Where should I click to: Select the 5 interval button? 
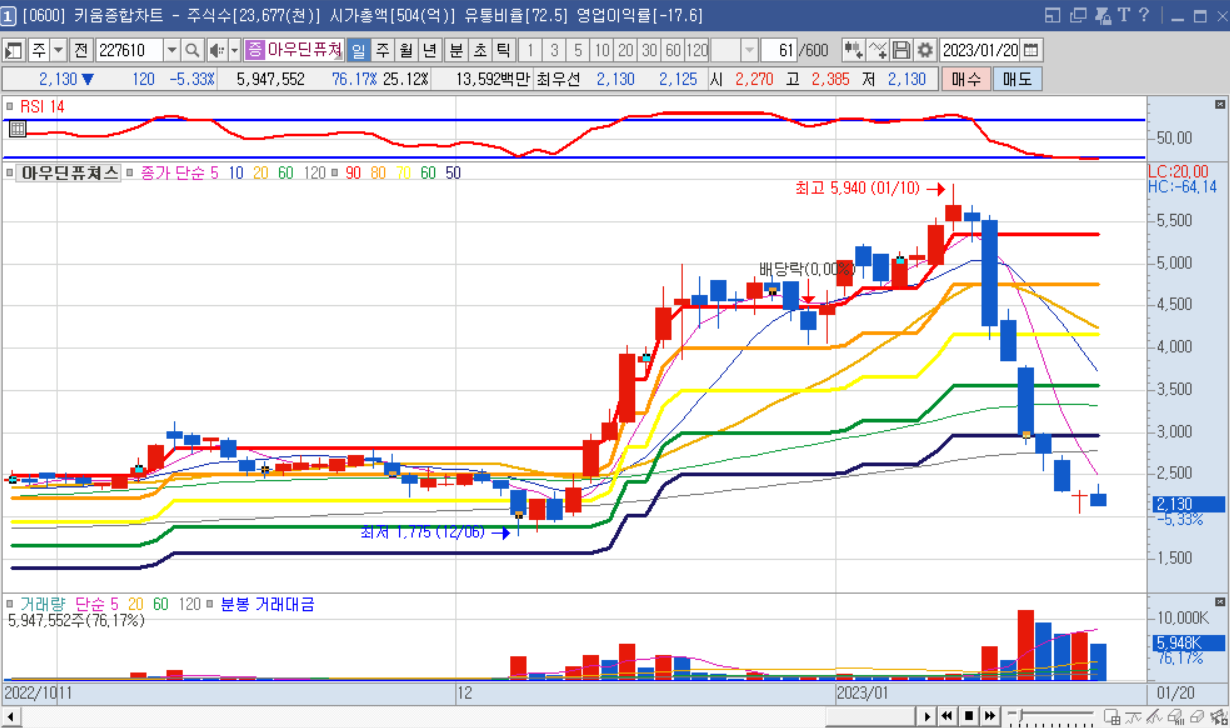578,50
